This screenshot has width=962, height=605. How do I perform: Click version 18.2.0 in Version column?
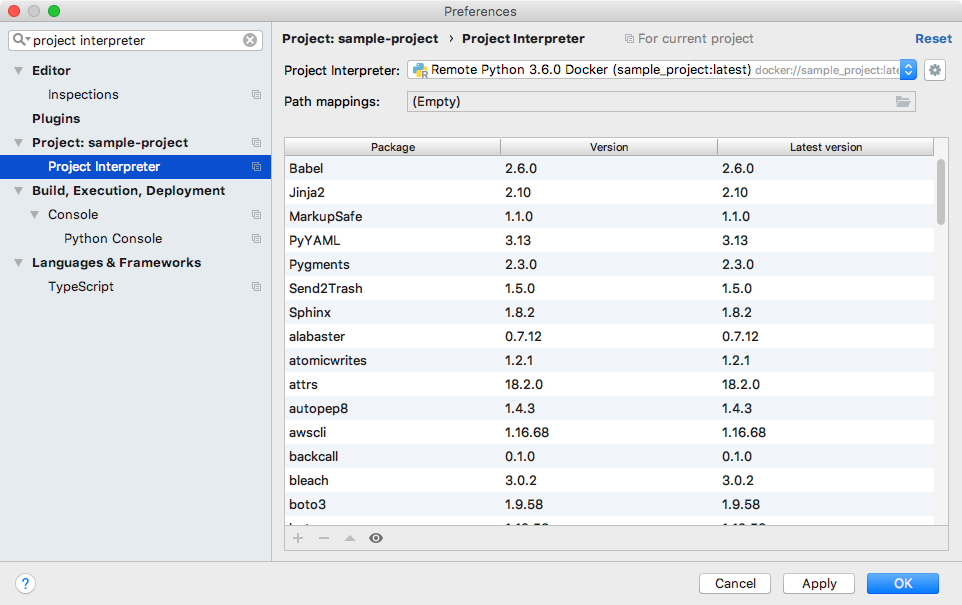coord(523,384)
